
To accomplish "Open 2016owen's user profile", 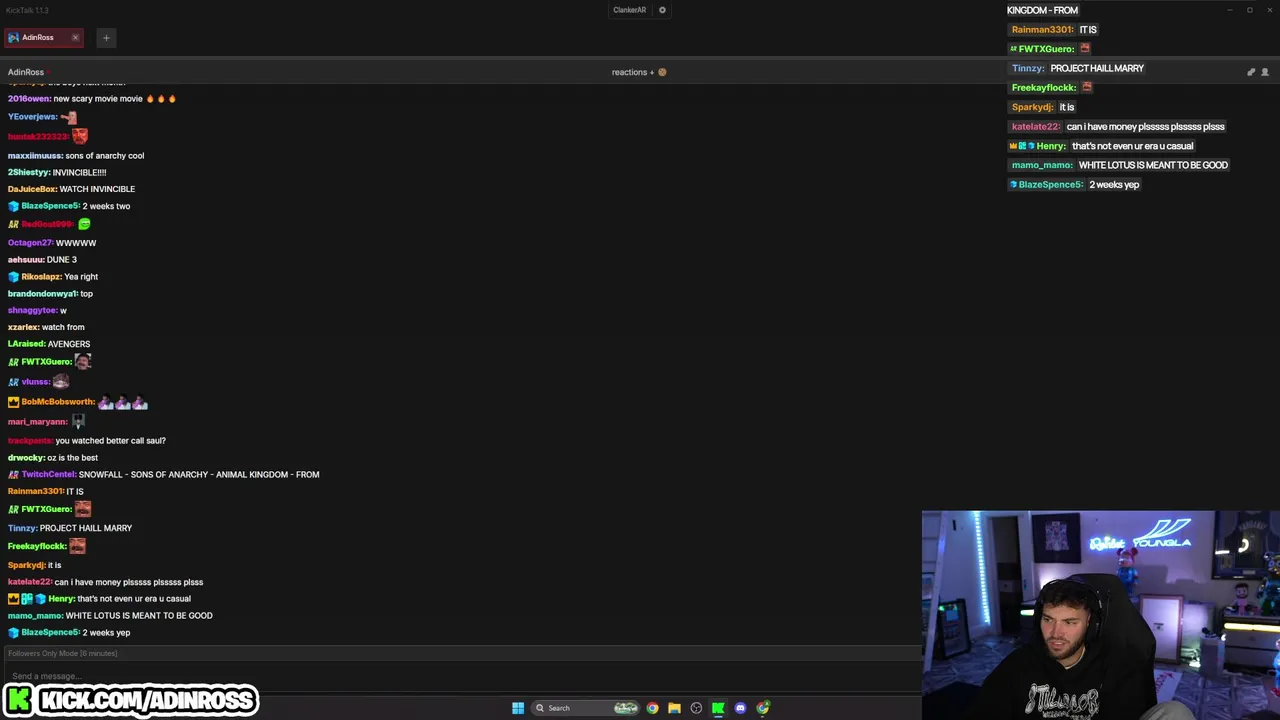I will pos(29,99).
